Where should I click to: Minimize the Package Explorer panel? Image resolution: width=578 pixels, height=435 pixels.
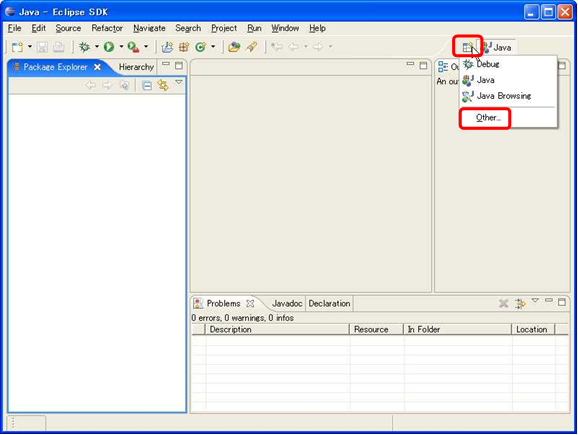point(166,64)
